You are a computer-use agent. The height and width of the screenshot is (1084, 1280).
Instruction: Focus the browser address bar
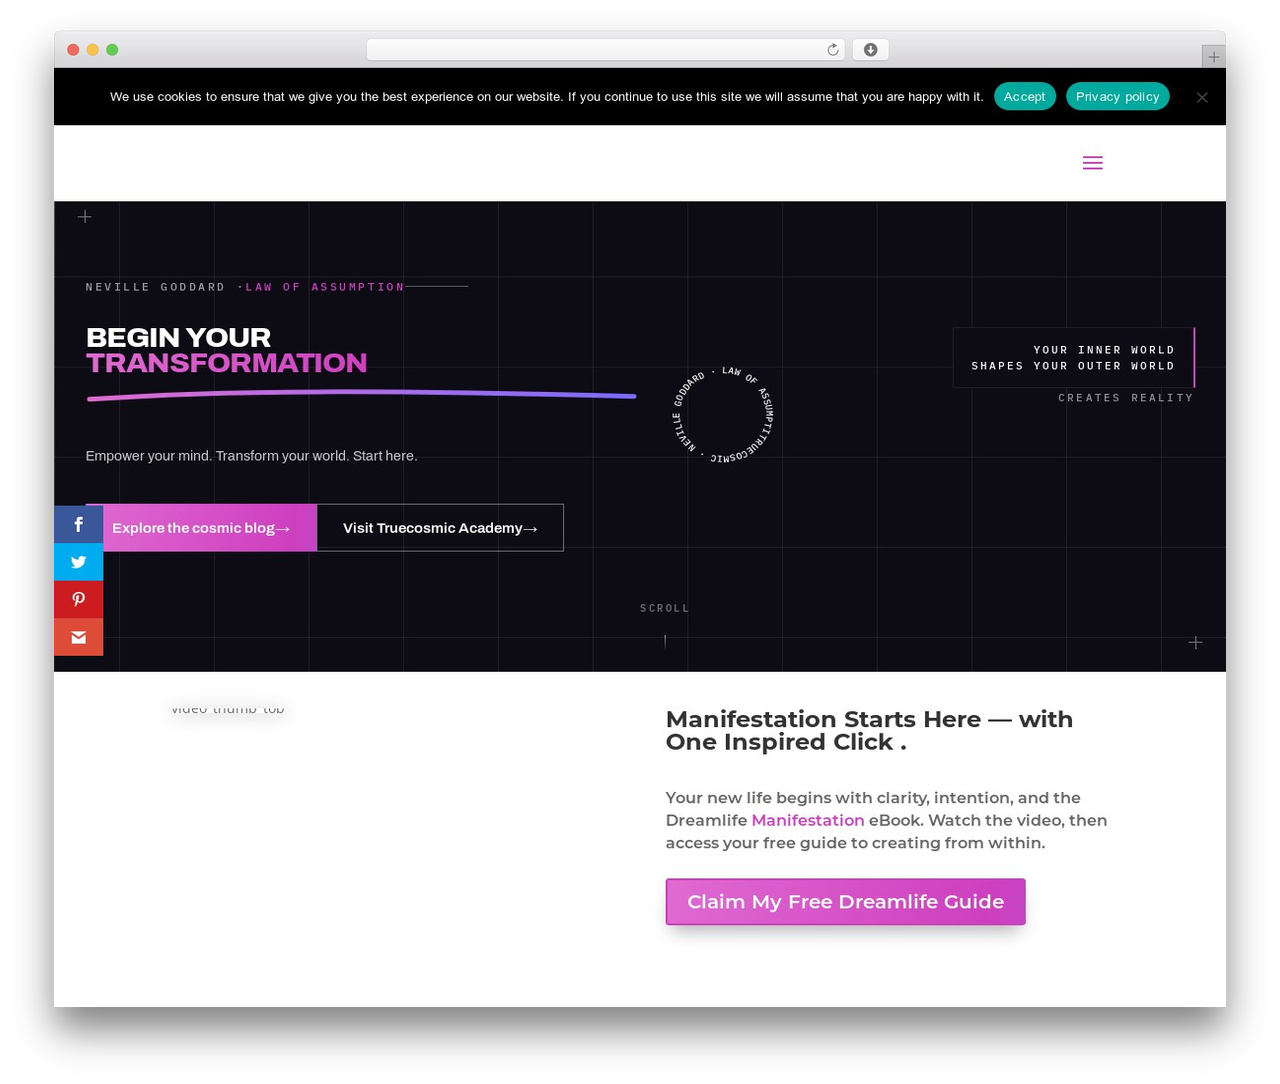(605, 50)
